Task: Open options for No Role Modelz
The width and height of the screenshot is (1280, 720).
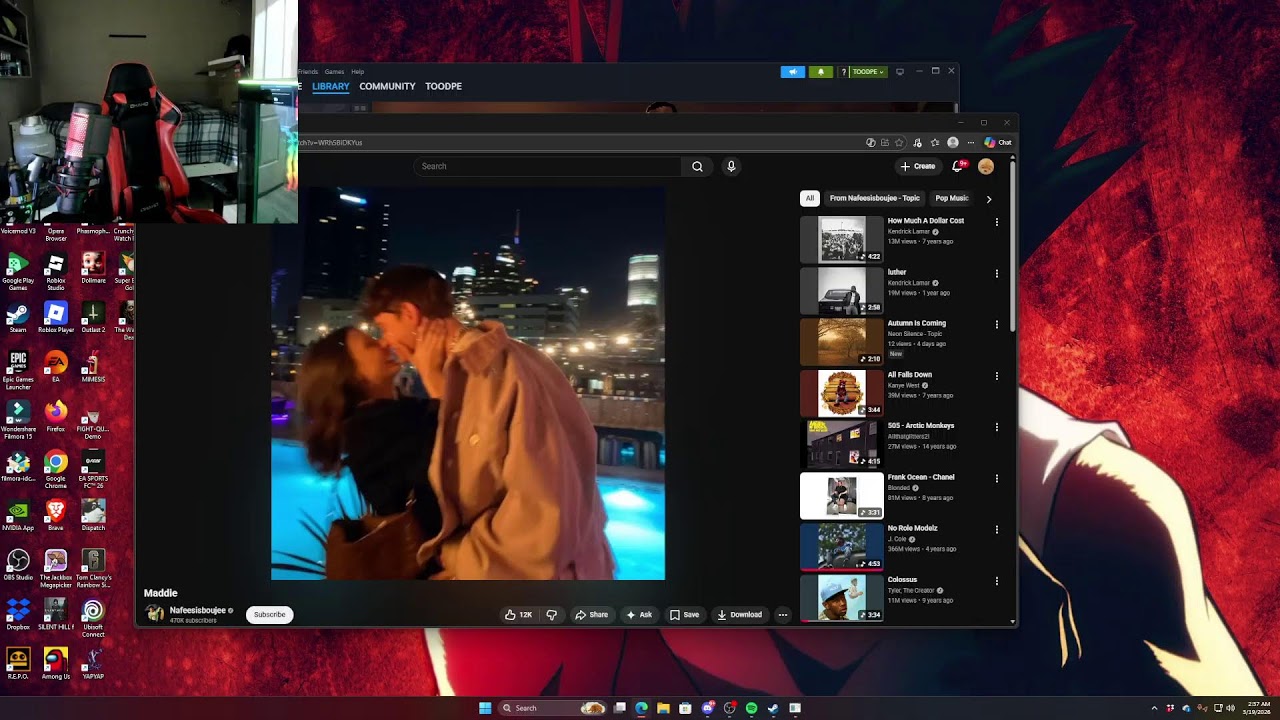Action: click(996, 529)
